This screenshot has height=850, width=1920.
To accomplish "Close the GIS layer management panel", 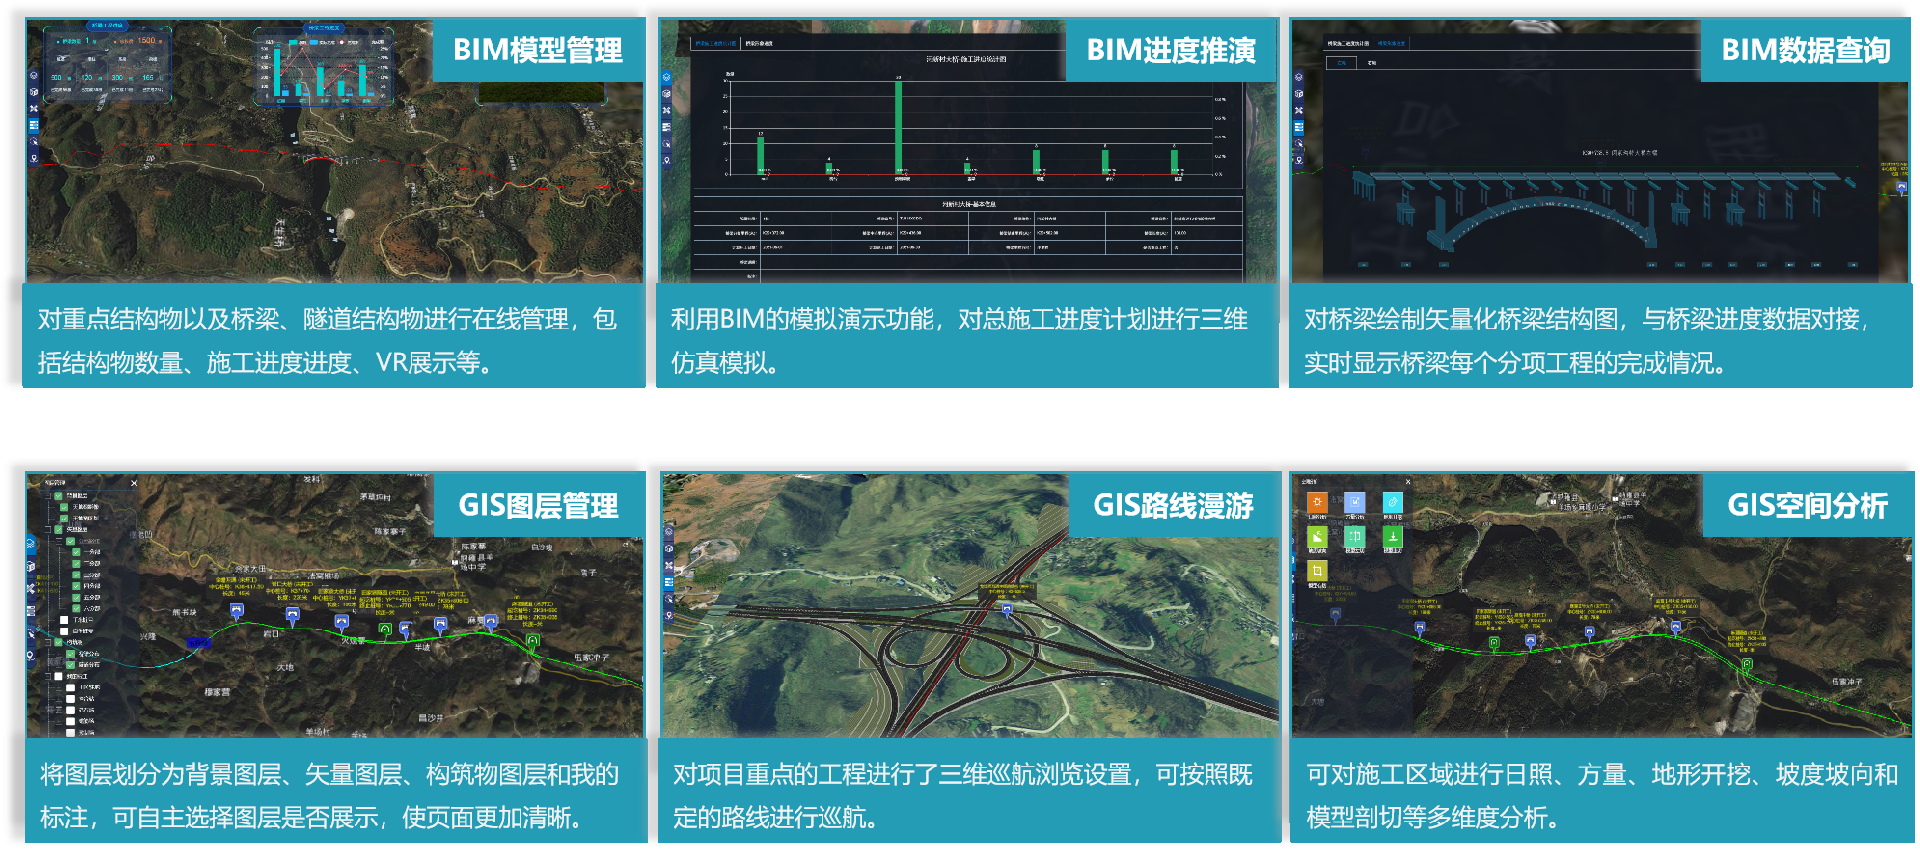I will [x=134, y=483].
